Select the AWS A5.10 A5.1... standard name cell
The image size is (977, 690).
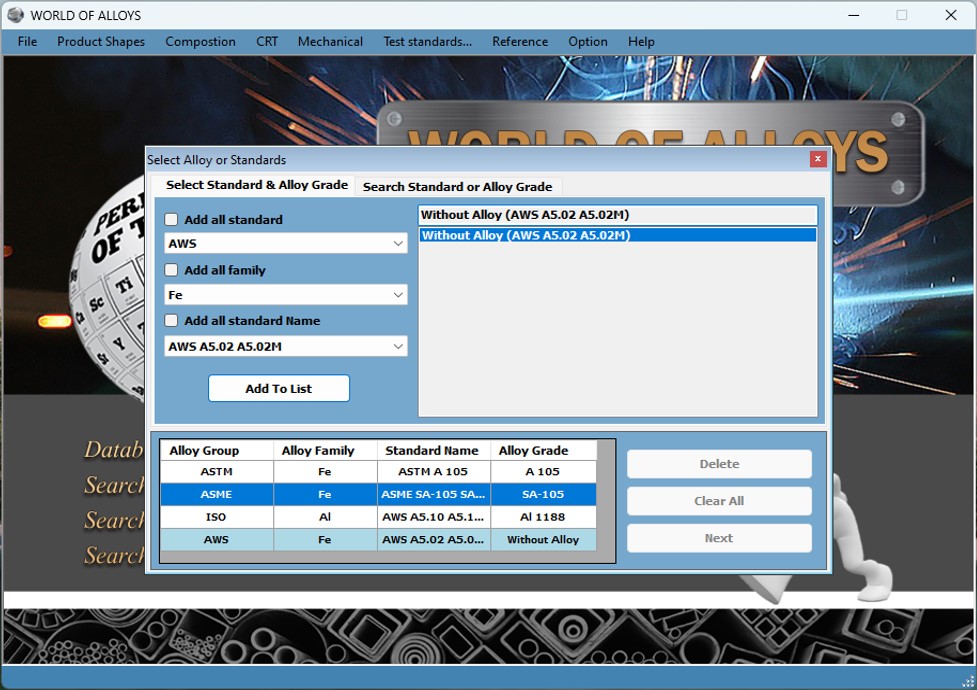point(434,517)
